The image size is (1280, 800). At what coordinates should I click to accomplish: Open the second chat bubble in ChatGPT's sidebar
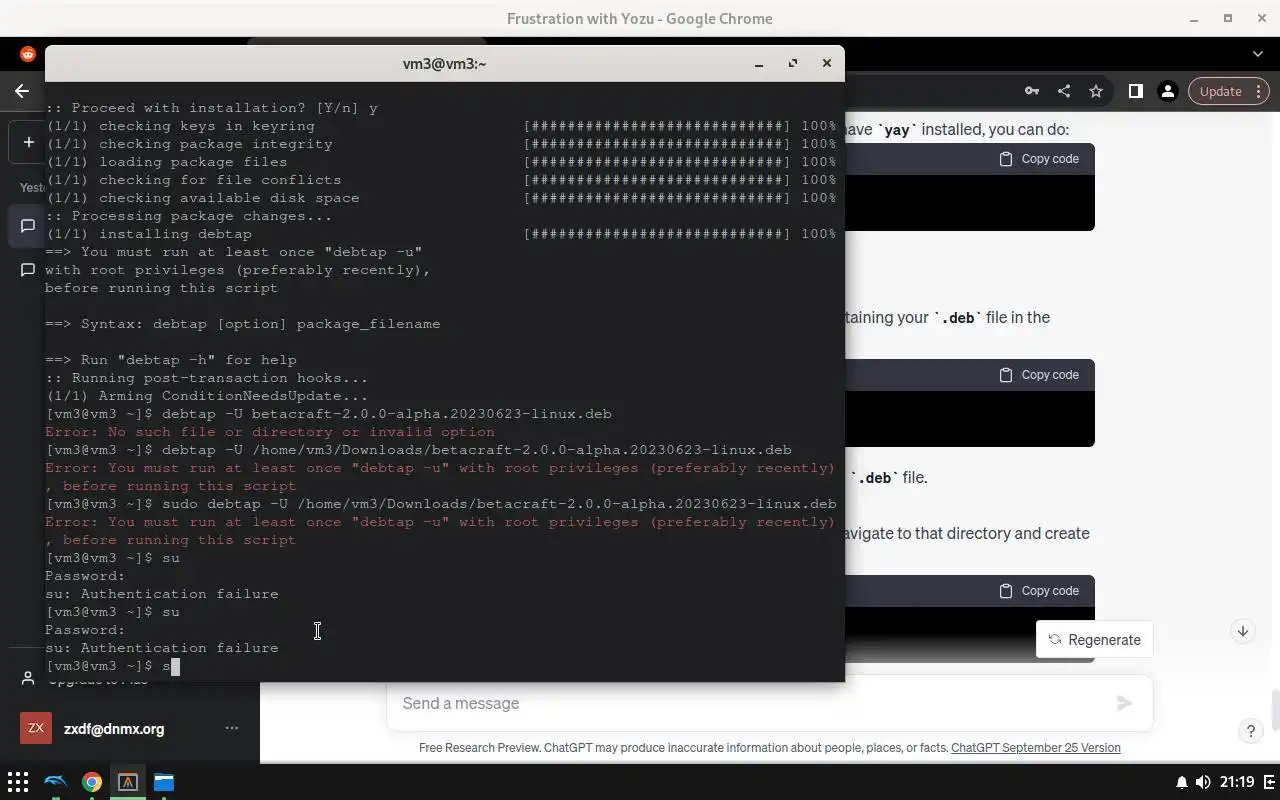[x=28, y=270]
